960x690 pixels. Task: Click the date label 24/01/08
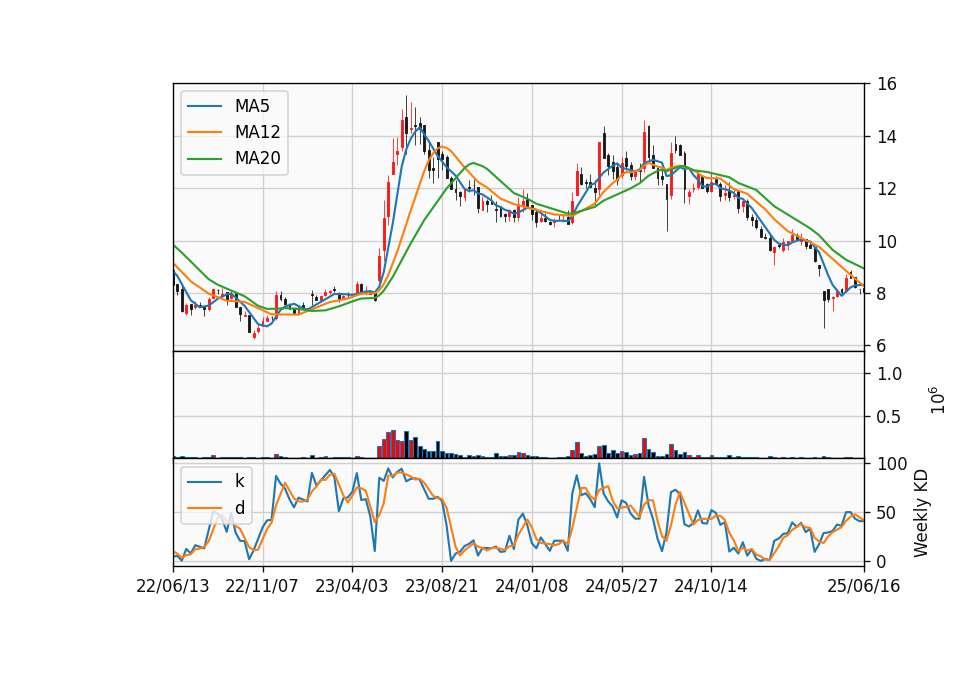(531, 587)
